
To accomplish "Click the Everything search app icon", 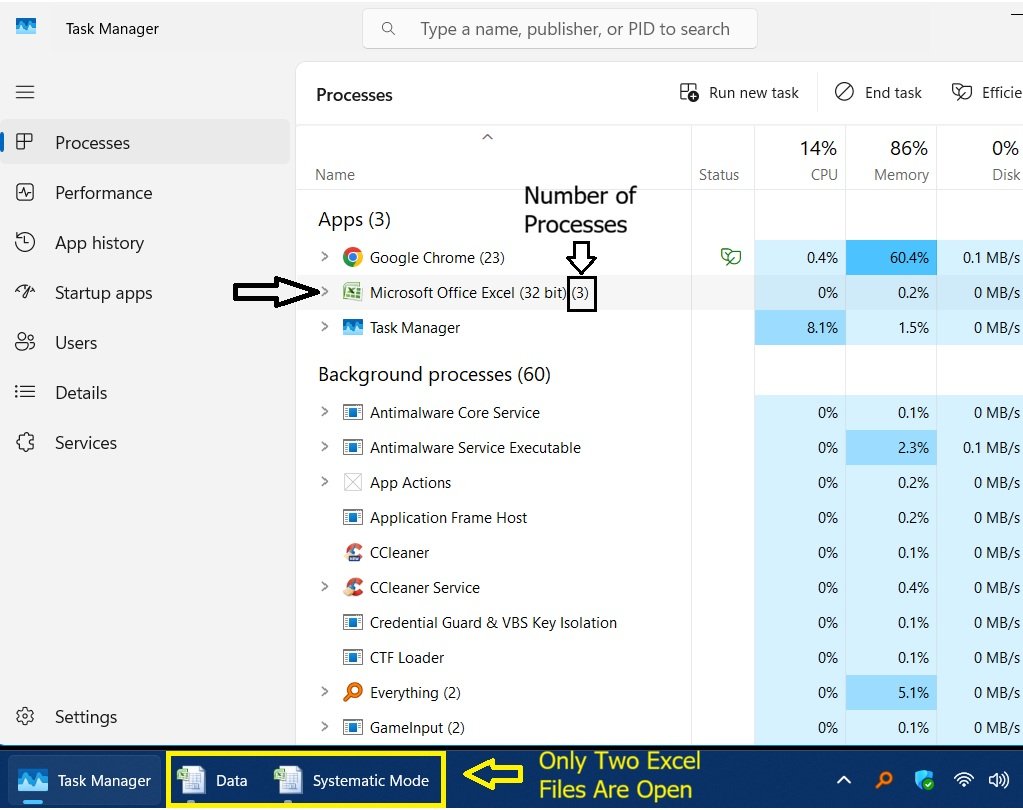I will click(x=353, y=692).
